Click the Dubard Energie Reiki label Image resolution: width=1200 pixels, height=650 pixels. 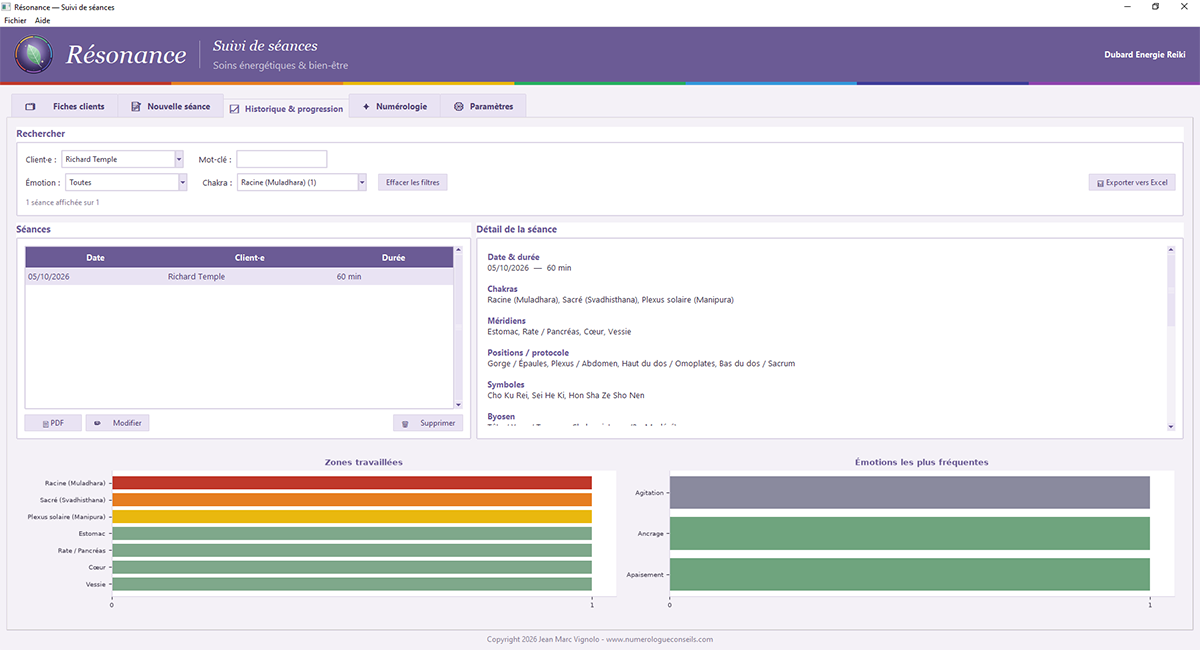(x=1145, y=54)
